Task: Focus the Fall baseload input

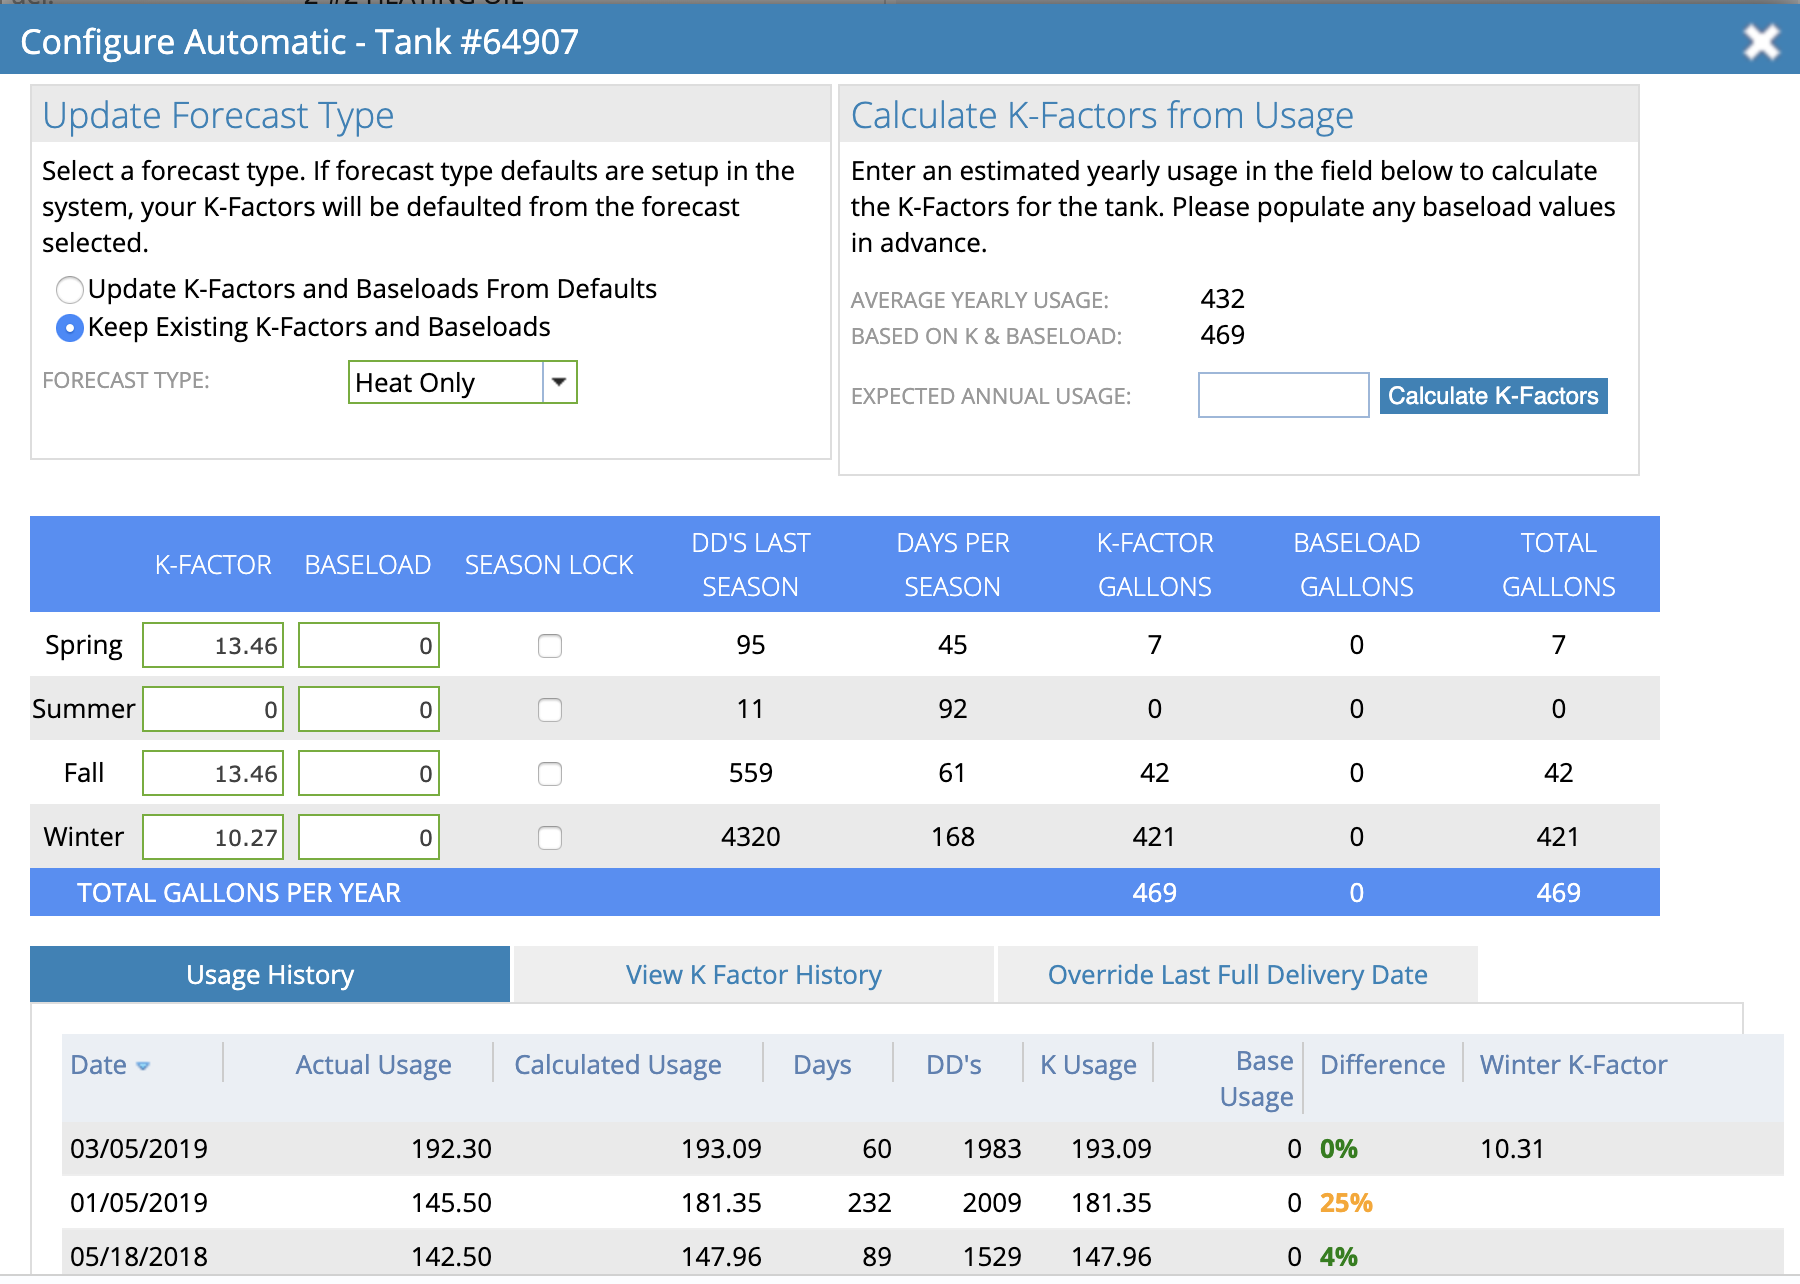Action: [368, 774]
